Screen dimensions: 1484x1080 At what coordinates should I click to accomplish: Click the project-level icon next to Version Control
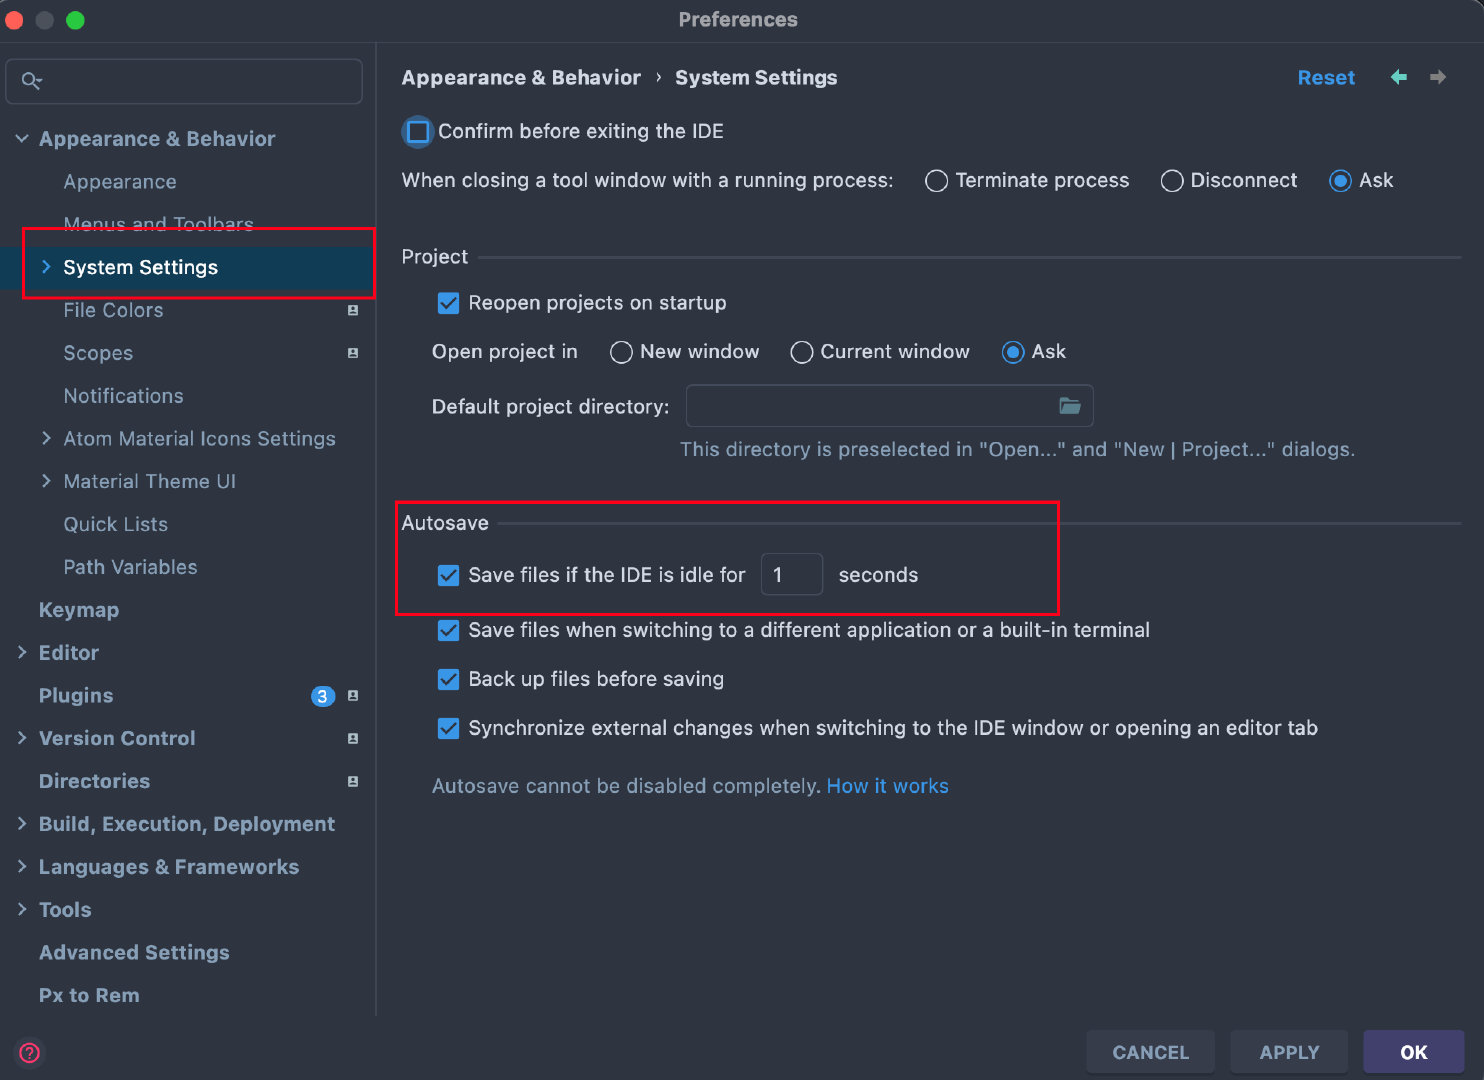[x=353, y=738]
